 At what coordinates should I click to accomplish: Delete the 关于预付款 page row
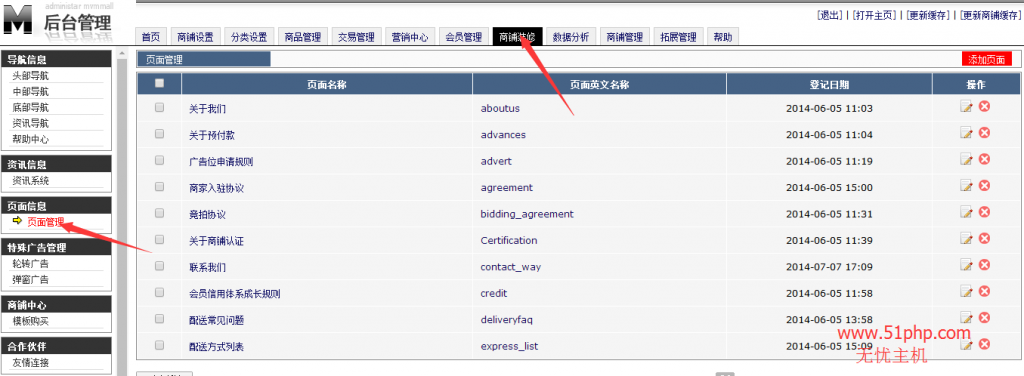point(984,133)
